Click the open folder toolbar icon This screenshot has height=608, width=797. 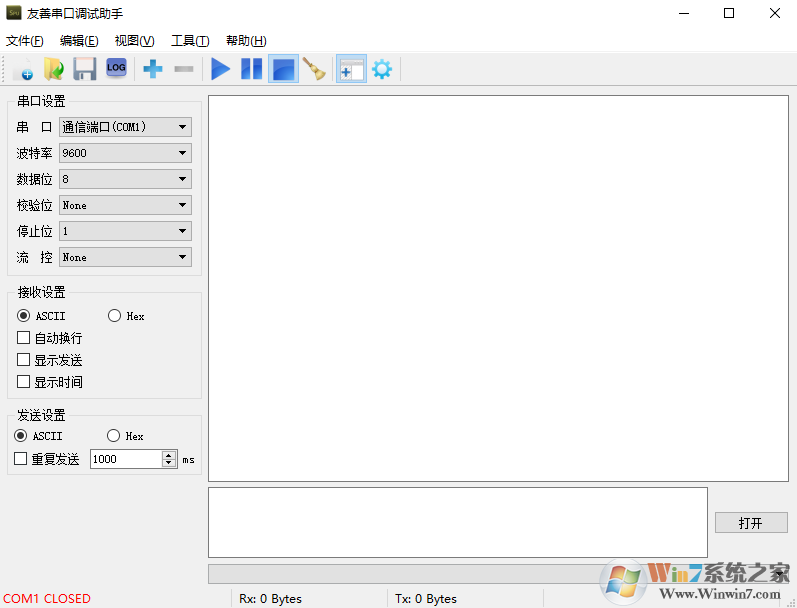53,69
